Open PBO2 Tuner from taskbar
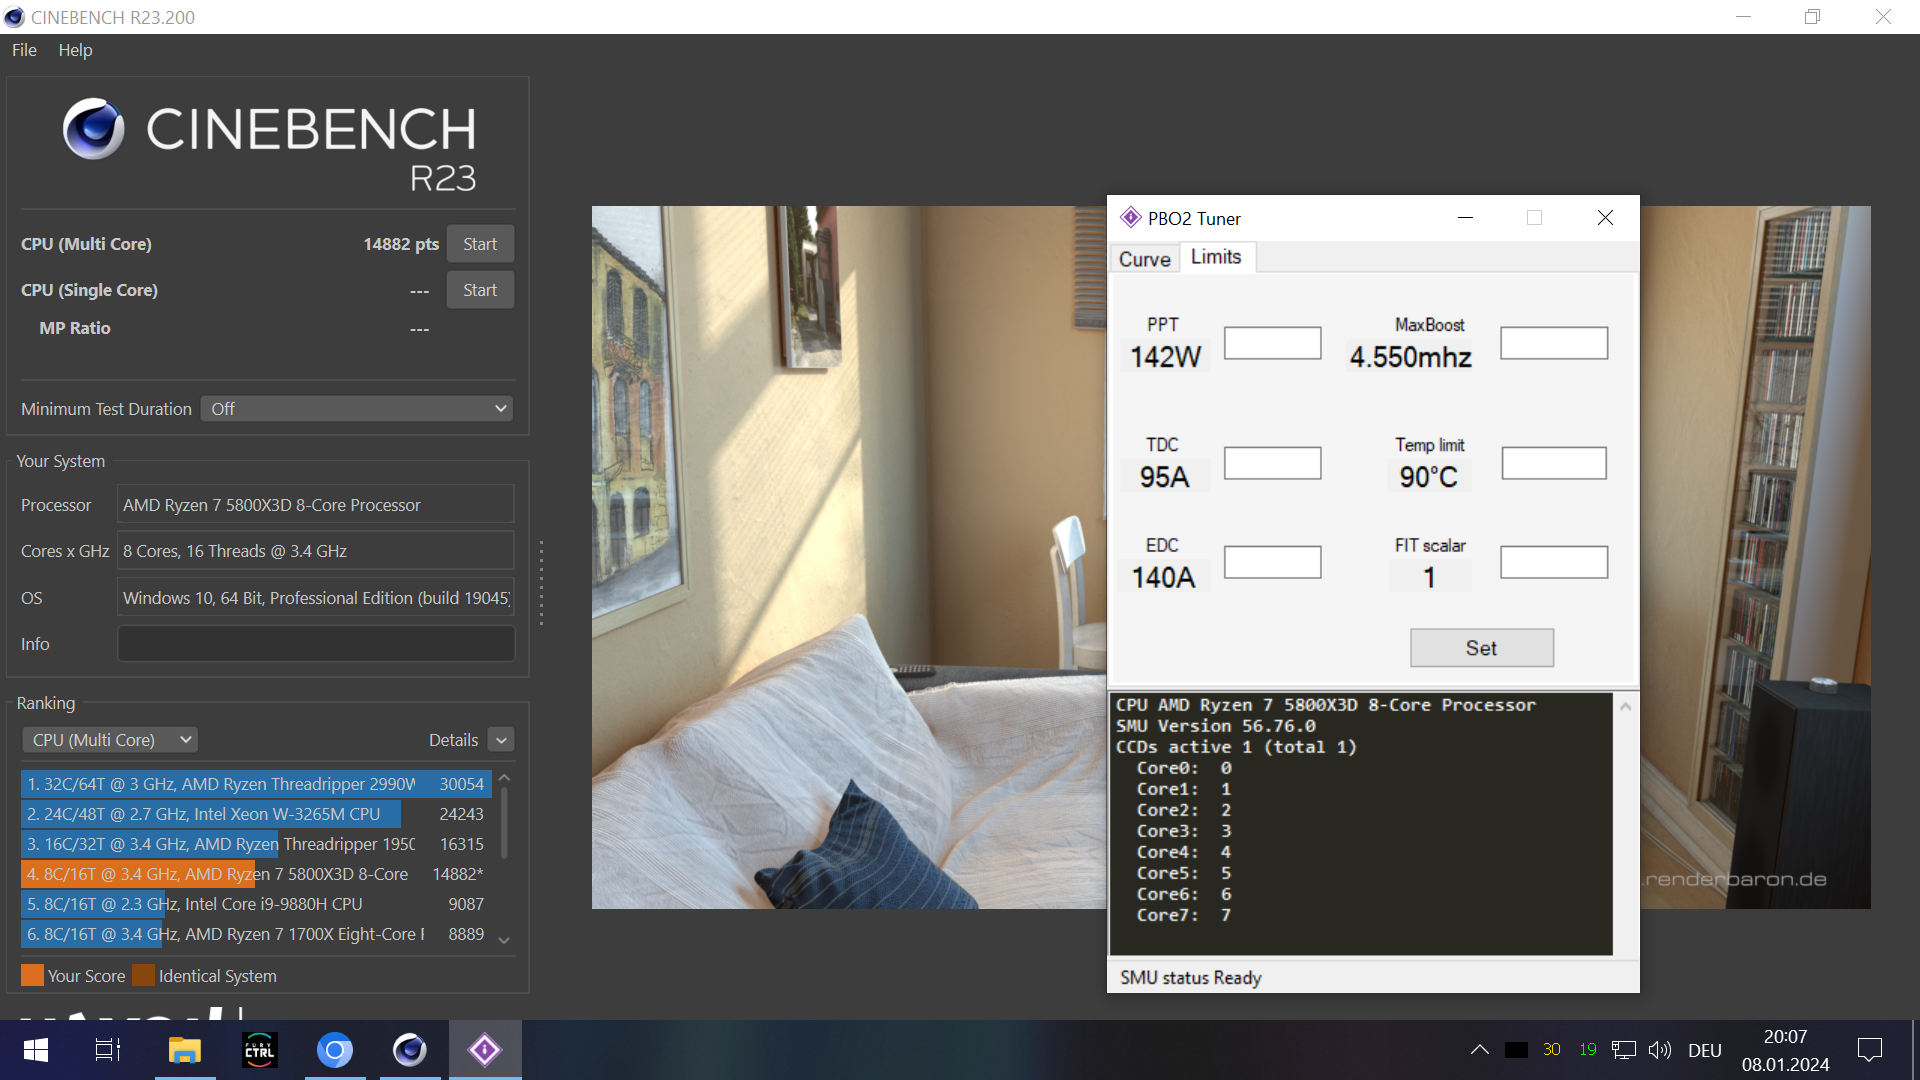The width and height of the screenshot is (1920, 1080). [485, 1050]
